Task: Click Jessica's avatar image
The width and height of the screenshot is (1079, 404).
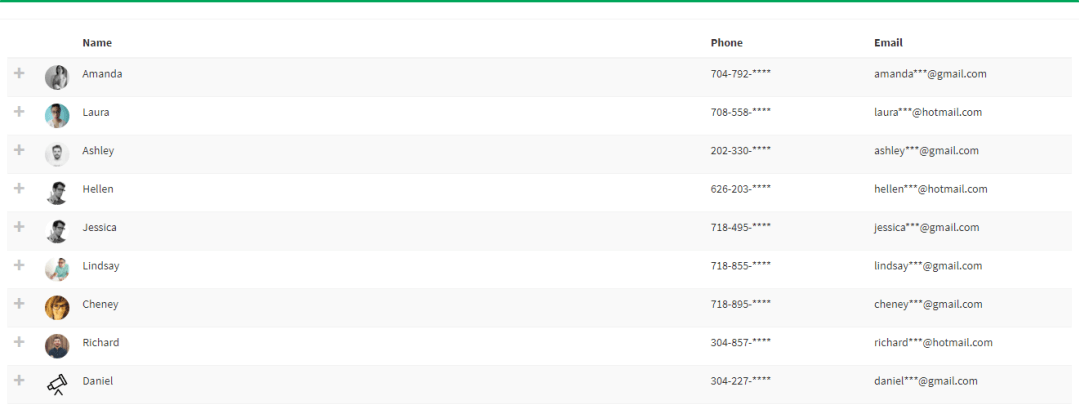Action: (57, 231)
